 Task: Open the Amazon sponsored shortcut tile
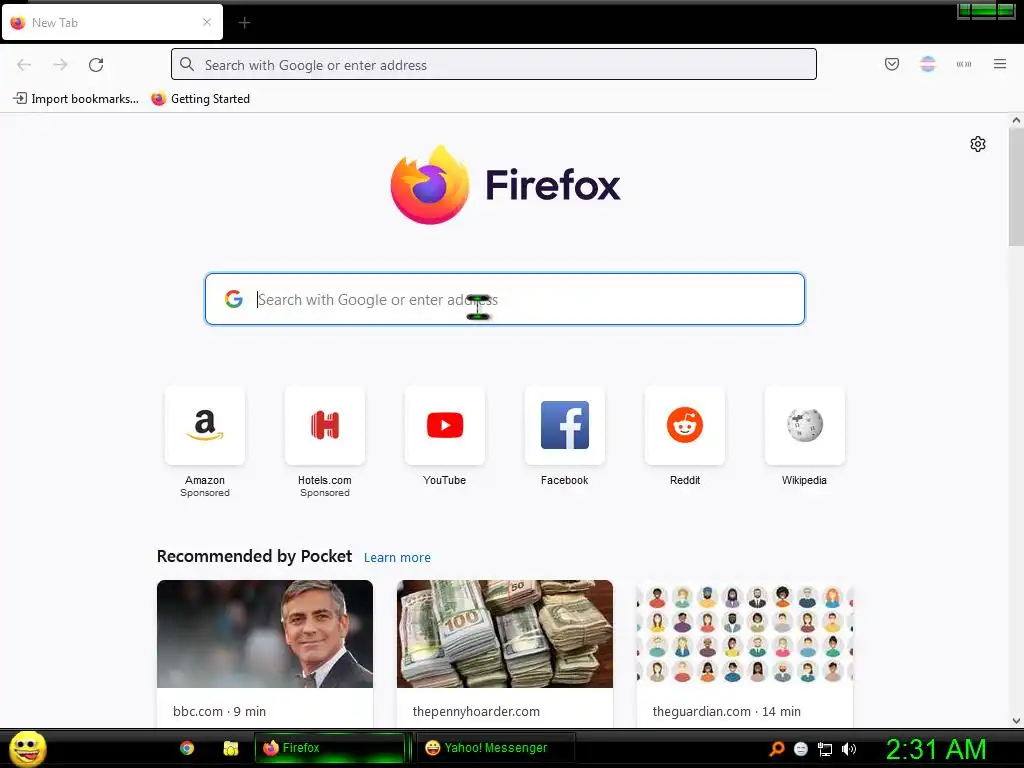tap(204, 426)
